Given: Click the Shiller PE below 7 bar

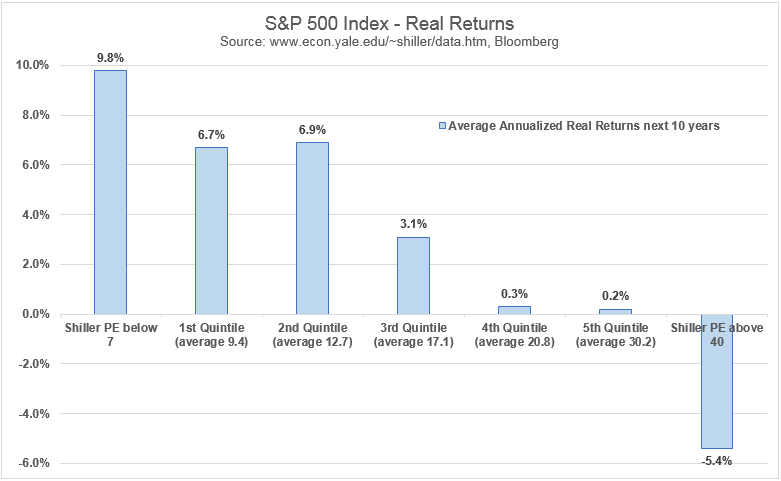Looking at the screenshot, I should click(x=110, y=192).
